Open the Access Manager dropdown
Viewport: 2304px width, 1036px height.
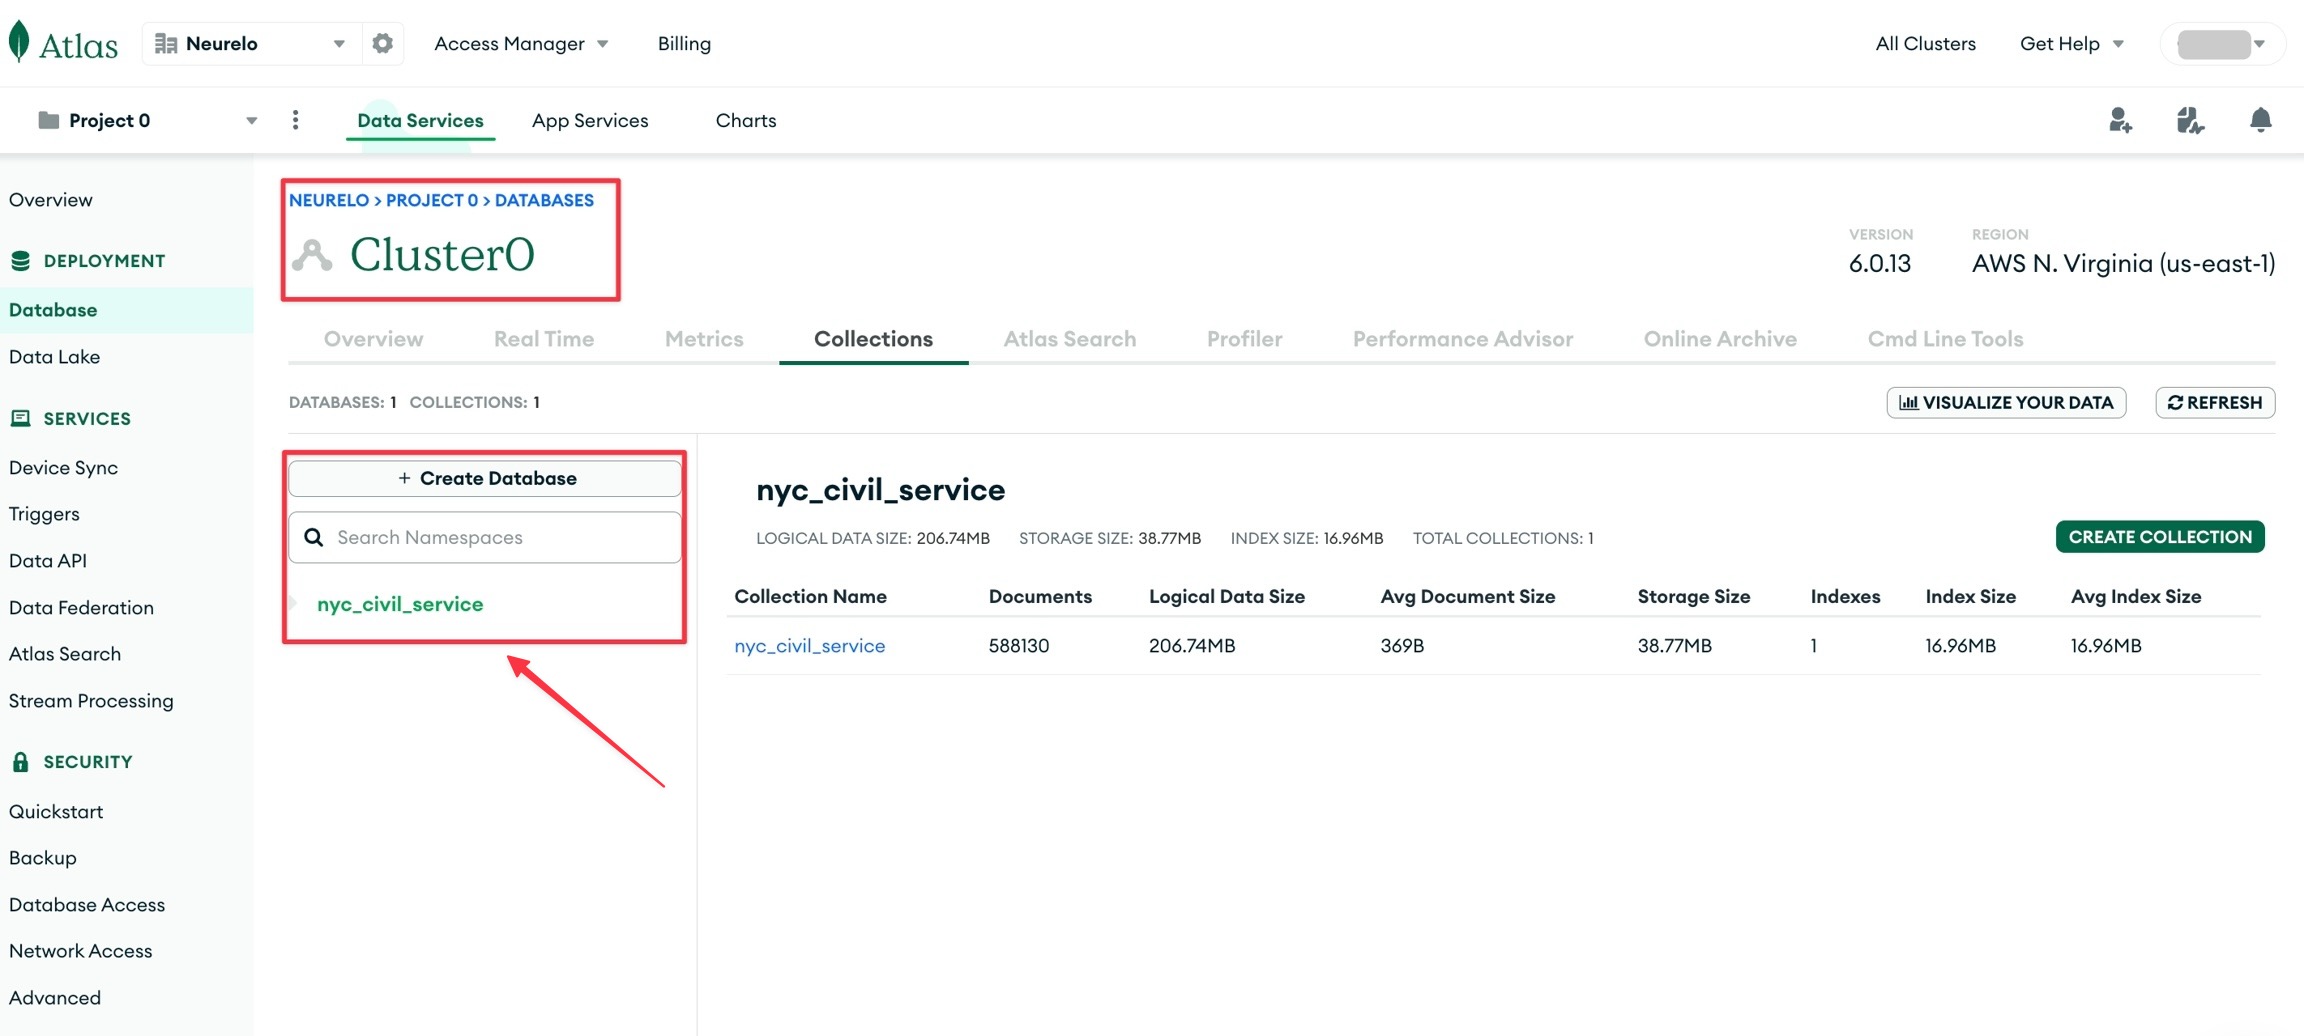coord(520,44)
